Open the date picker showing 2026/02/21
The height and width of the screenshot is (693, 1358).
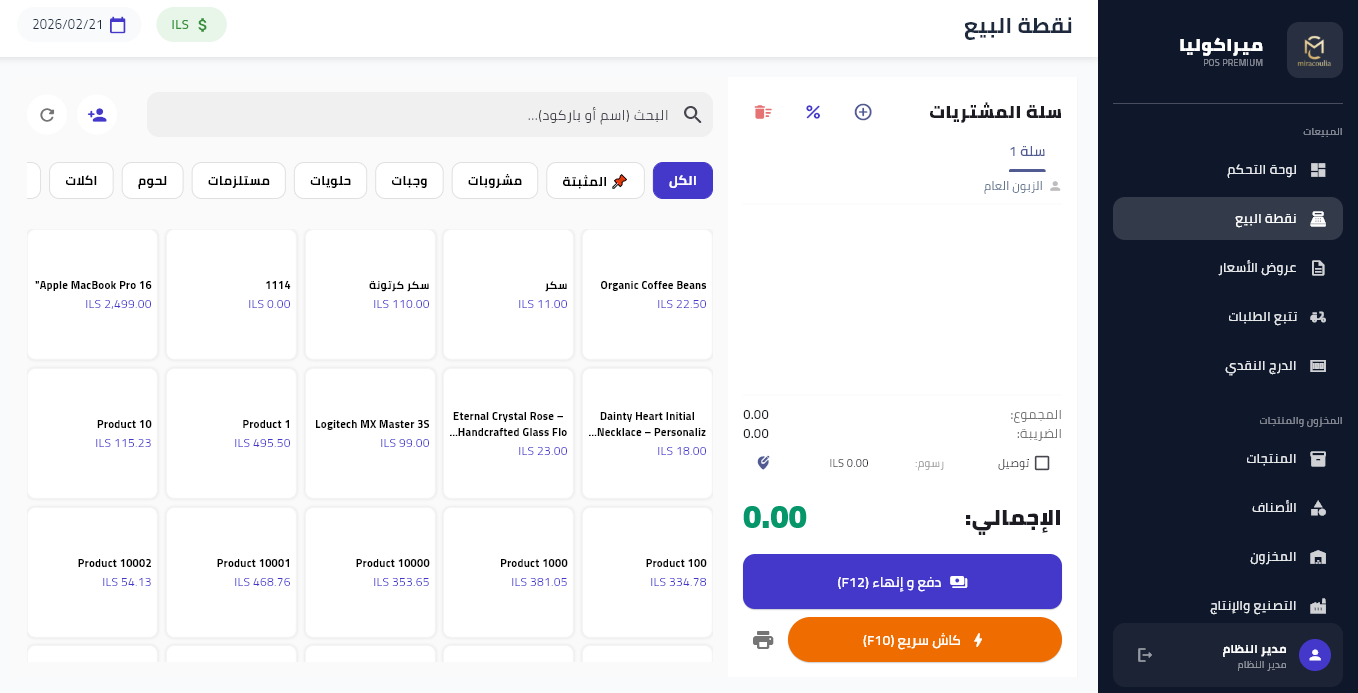coord(79,25)
